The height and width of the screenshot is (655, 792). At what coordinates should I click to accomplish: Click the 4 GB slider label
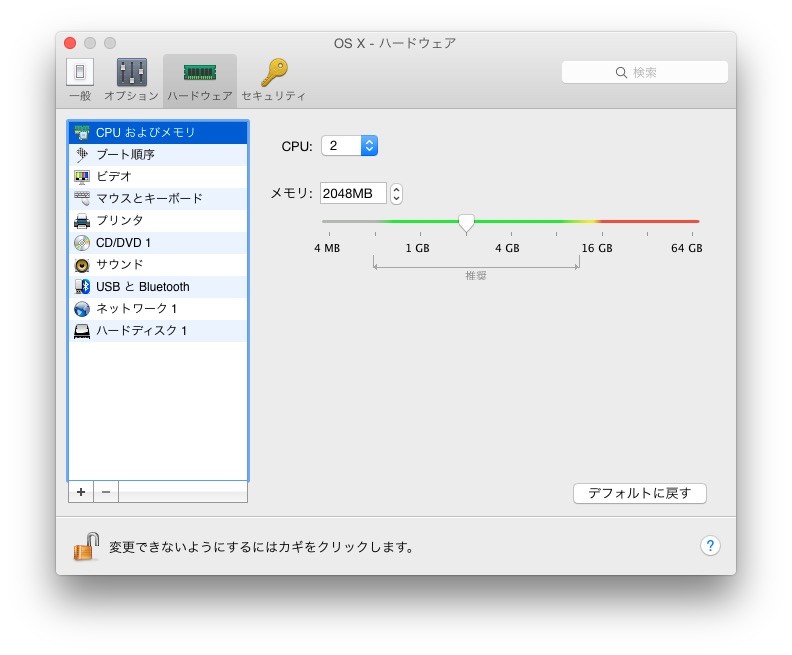point(507,248)
